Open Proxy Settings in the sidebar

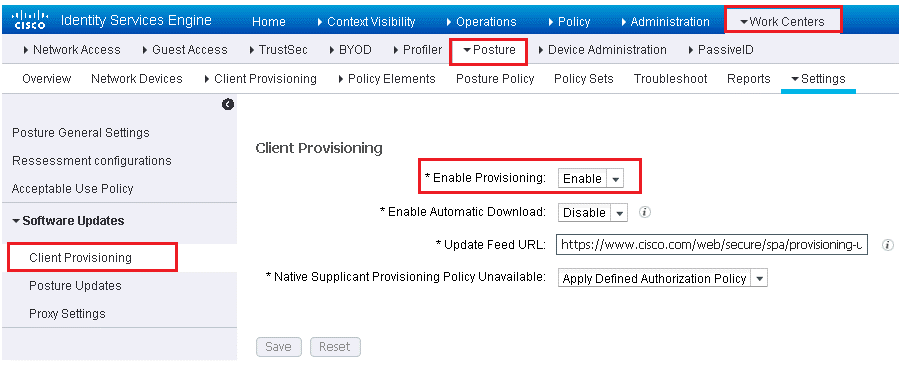point(67,313)
